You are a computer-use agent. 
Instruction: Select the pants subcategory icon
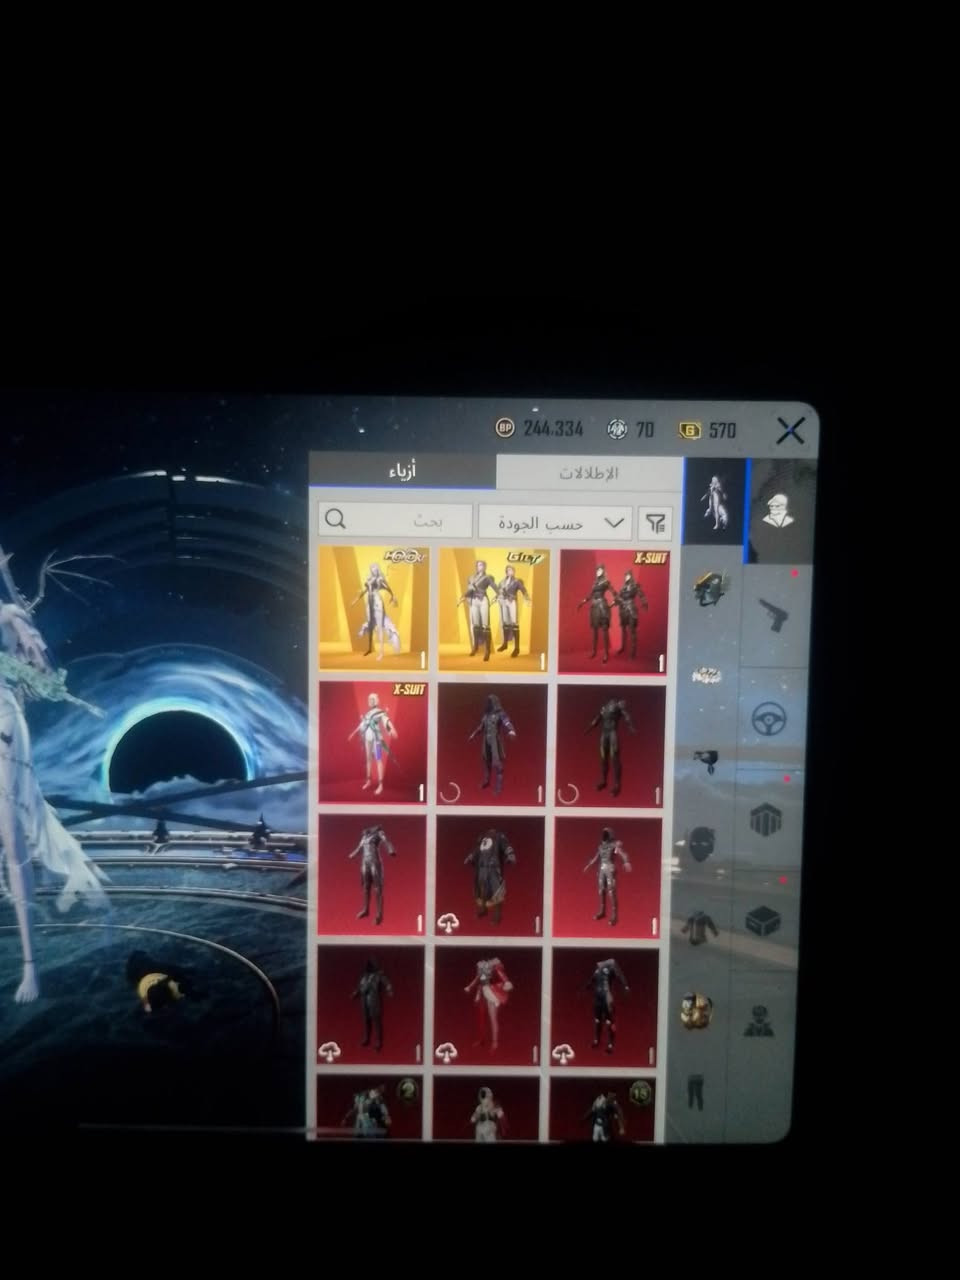coord(696,1091)
